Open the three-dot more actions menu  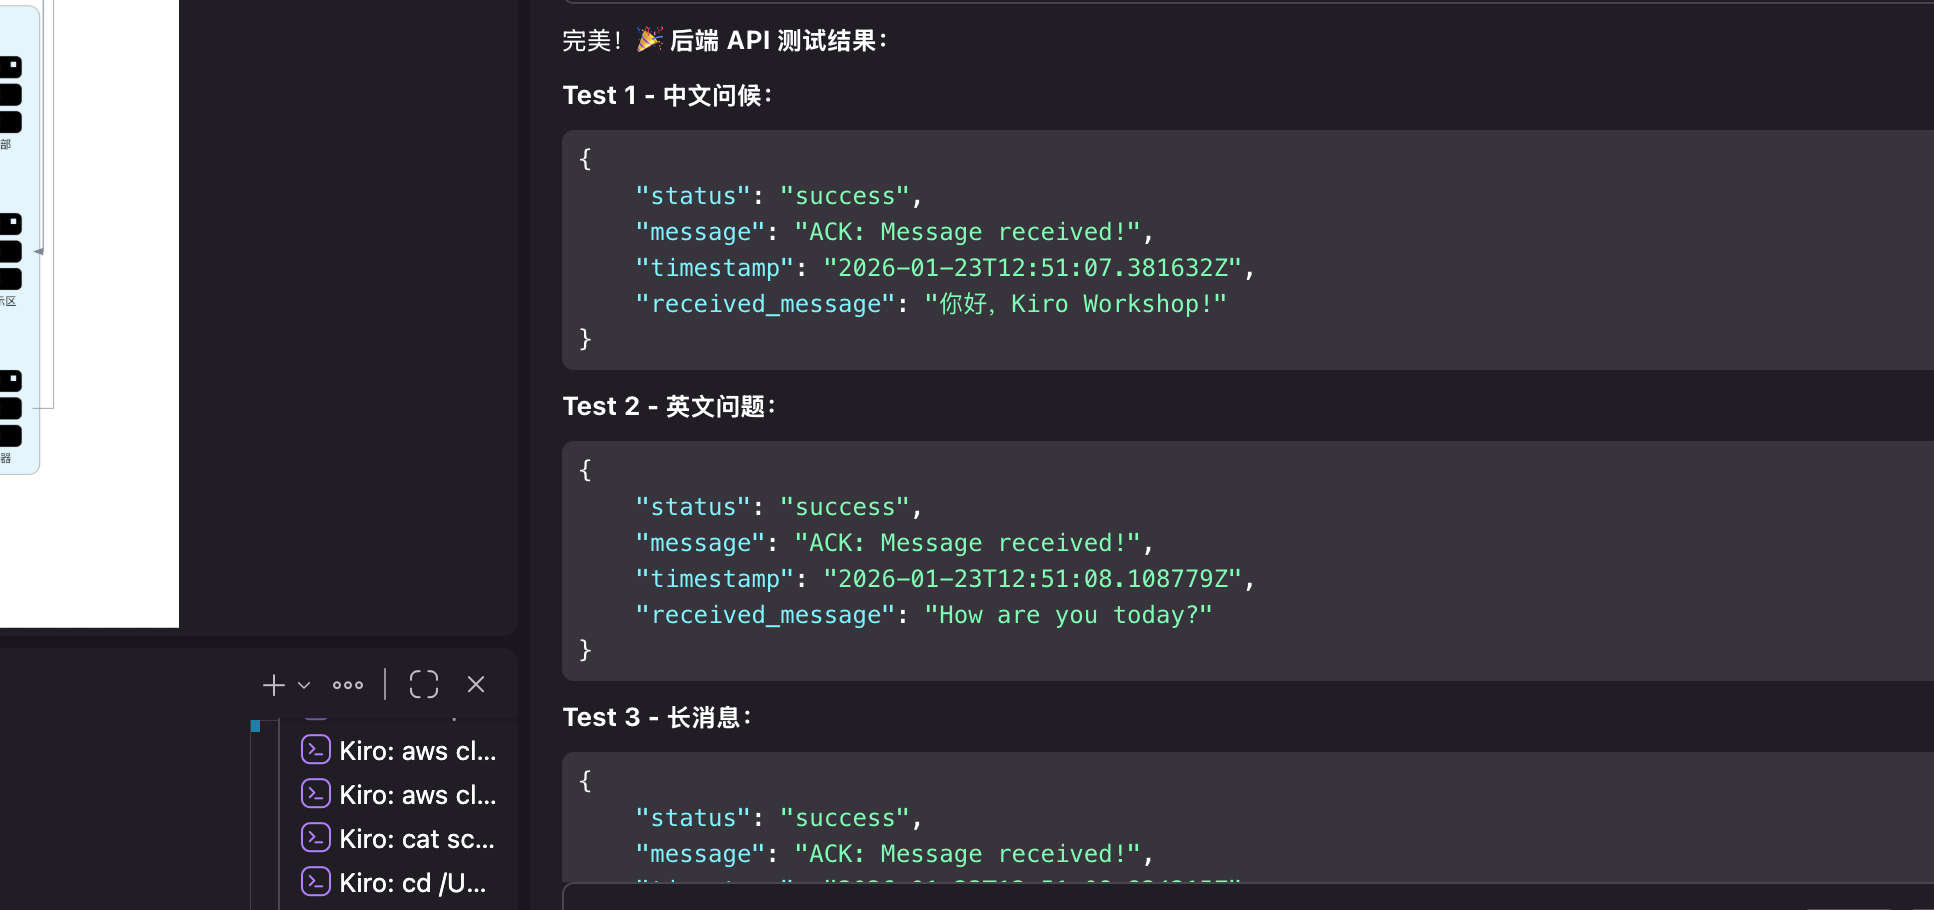click(348, 685)
